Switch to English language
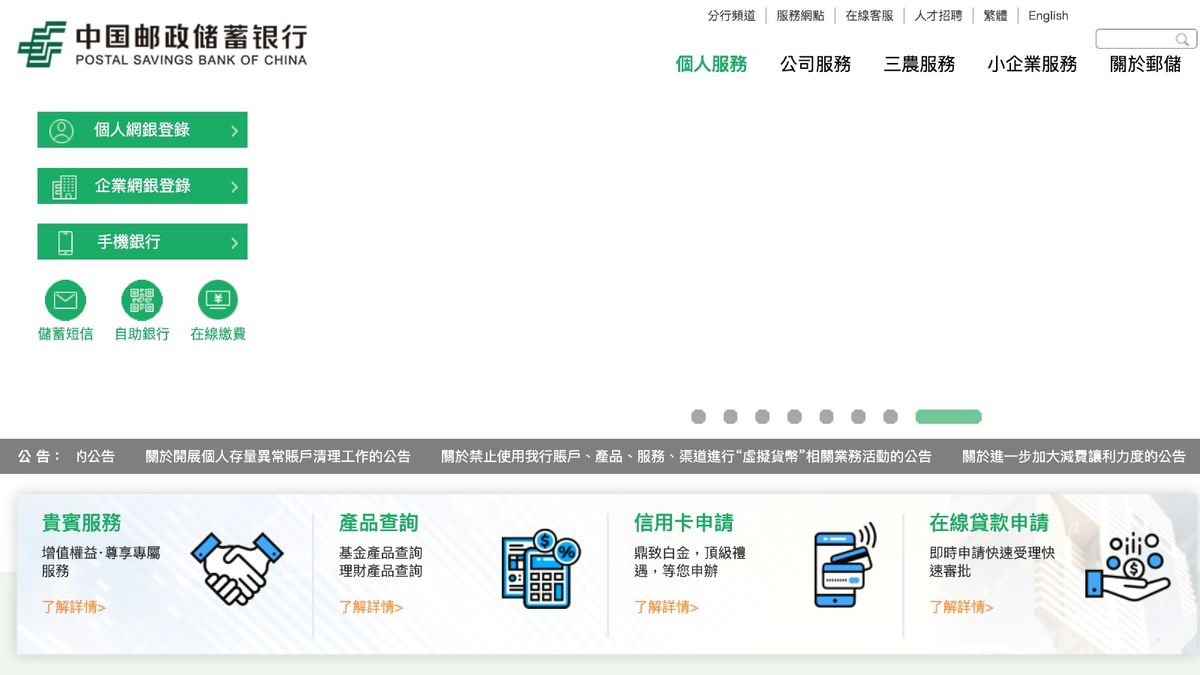The width and height of the screenshot is (1200, 675). tap(1048, 16)
